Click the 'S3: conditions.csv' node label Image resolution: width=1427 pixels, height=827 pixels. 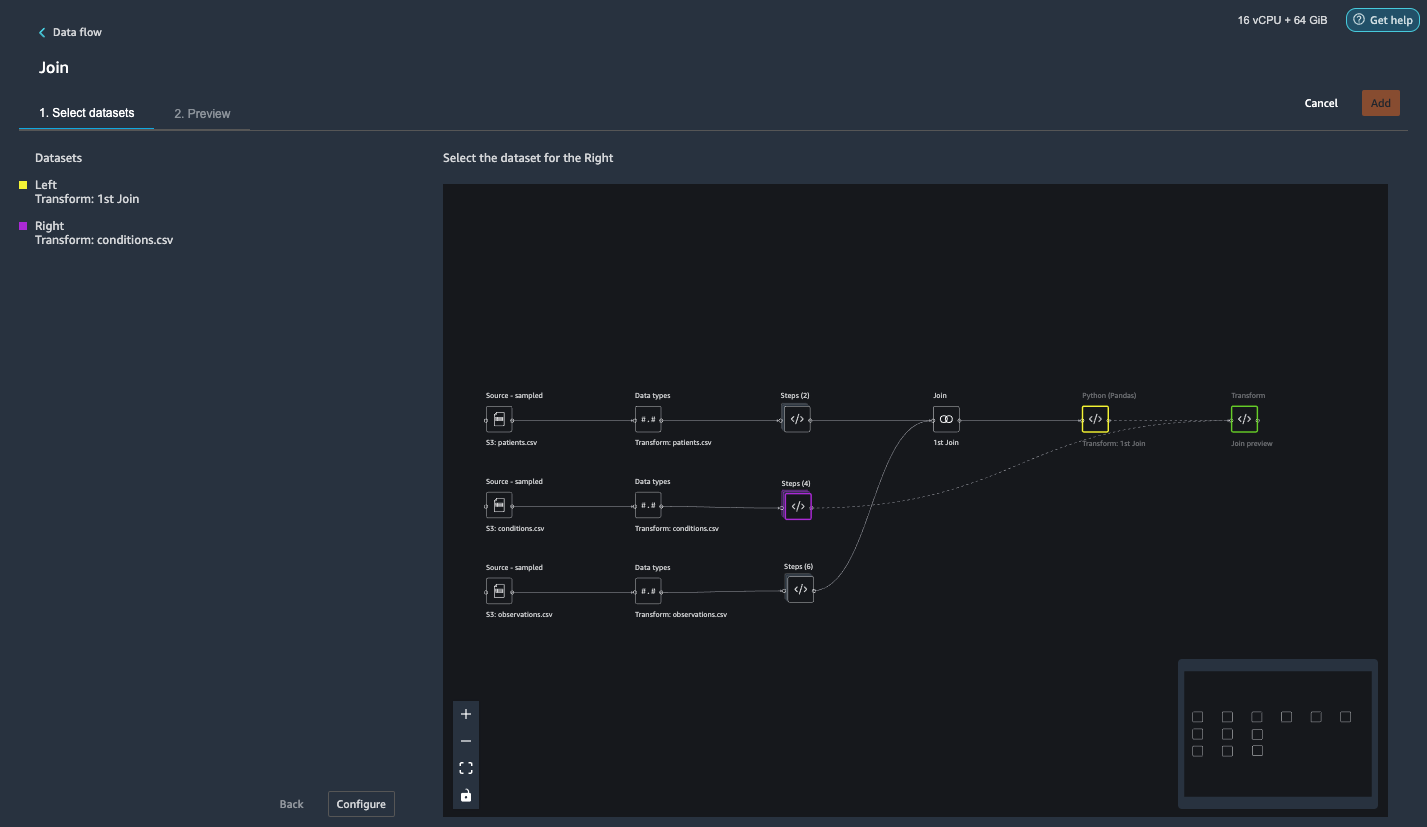coord(515,529)
